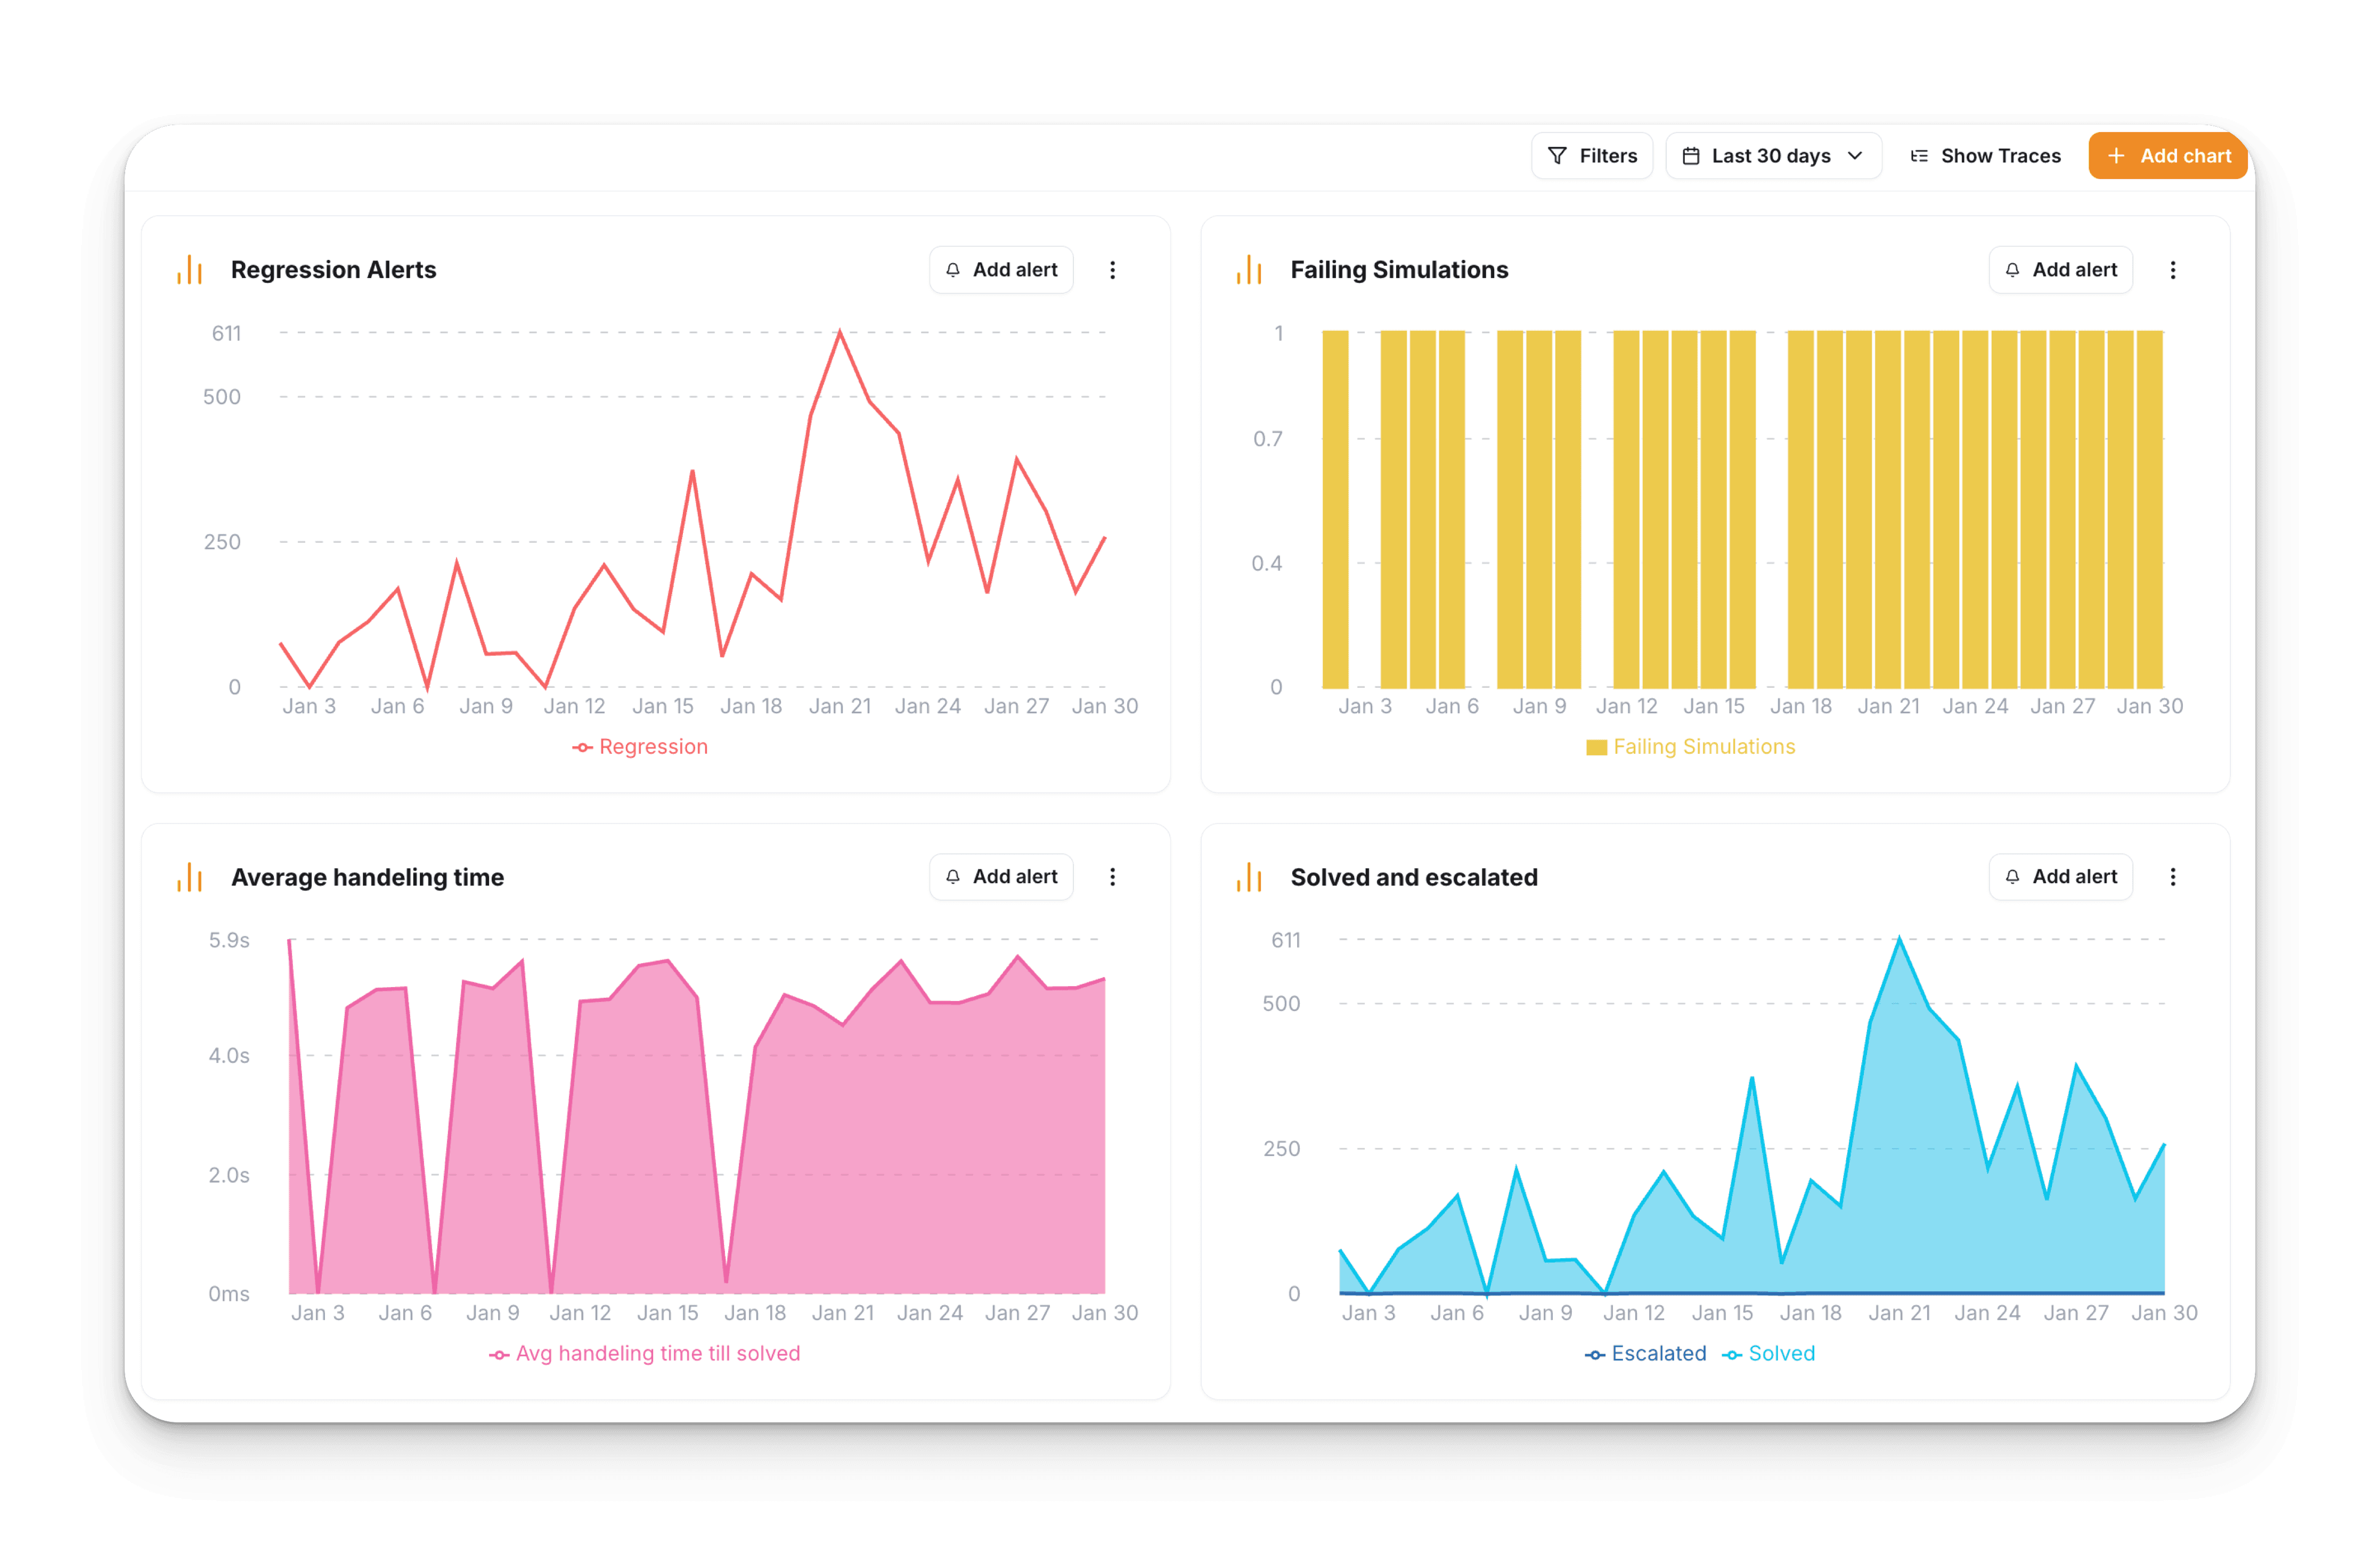Toggle the Solved legend series
2380x1547 pixels.
pyautogui.click(x=1768, y=1353)
